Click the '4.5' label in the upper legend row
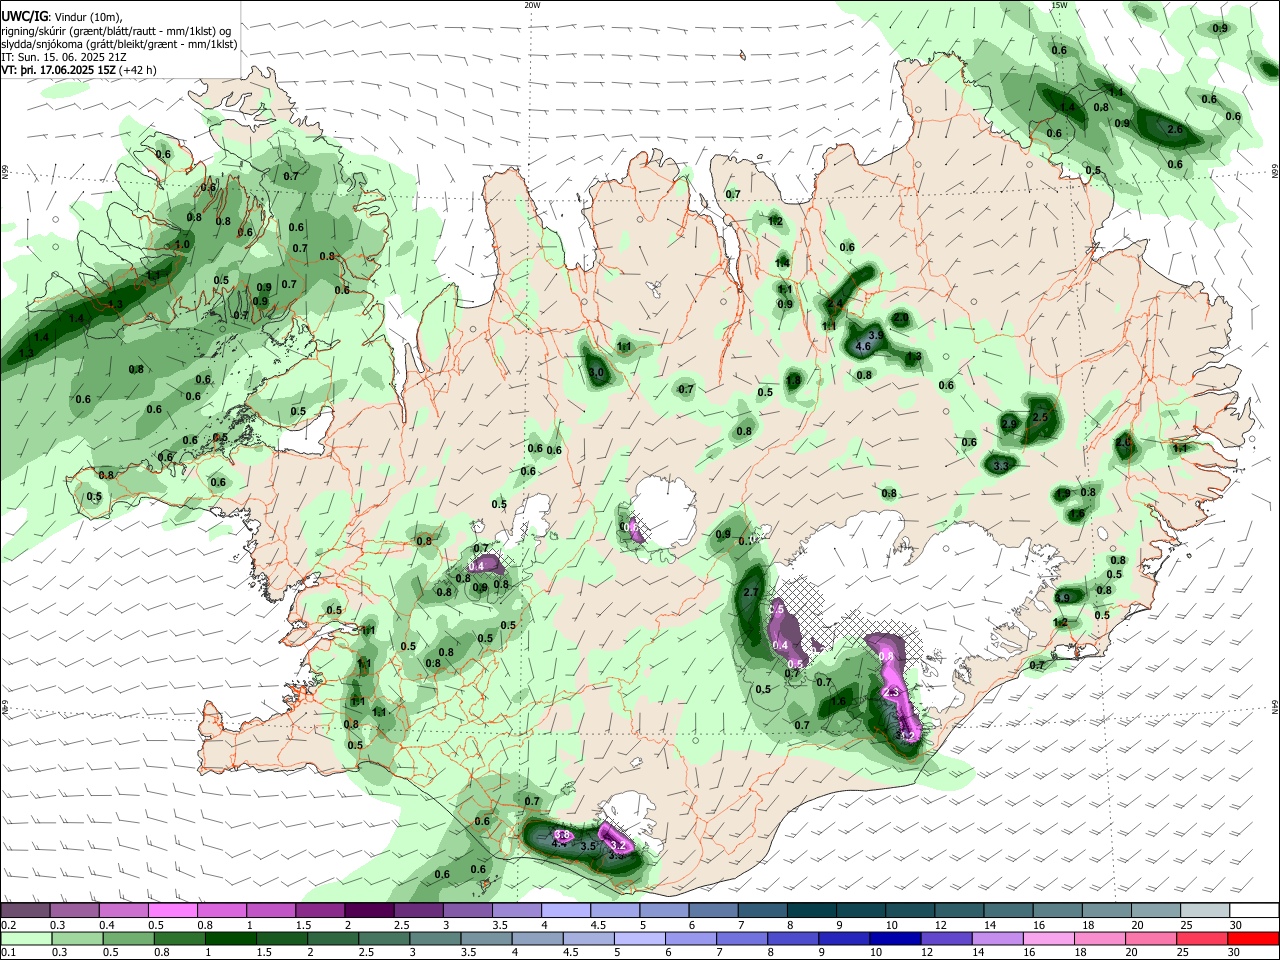 [x=598, y=925]
